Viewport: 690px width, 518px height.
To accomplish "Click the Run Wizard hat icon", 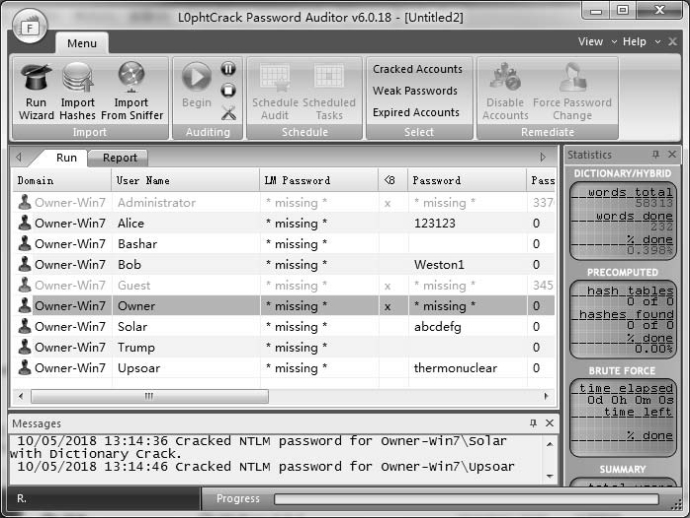I will click(x=36, y=77).
